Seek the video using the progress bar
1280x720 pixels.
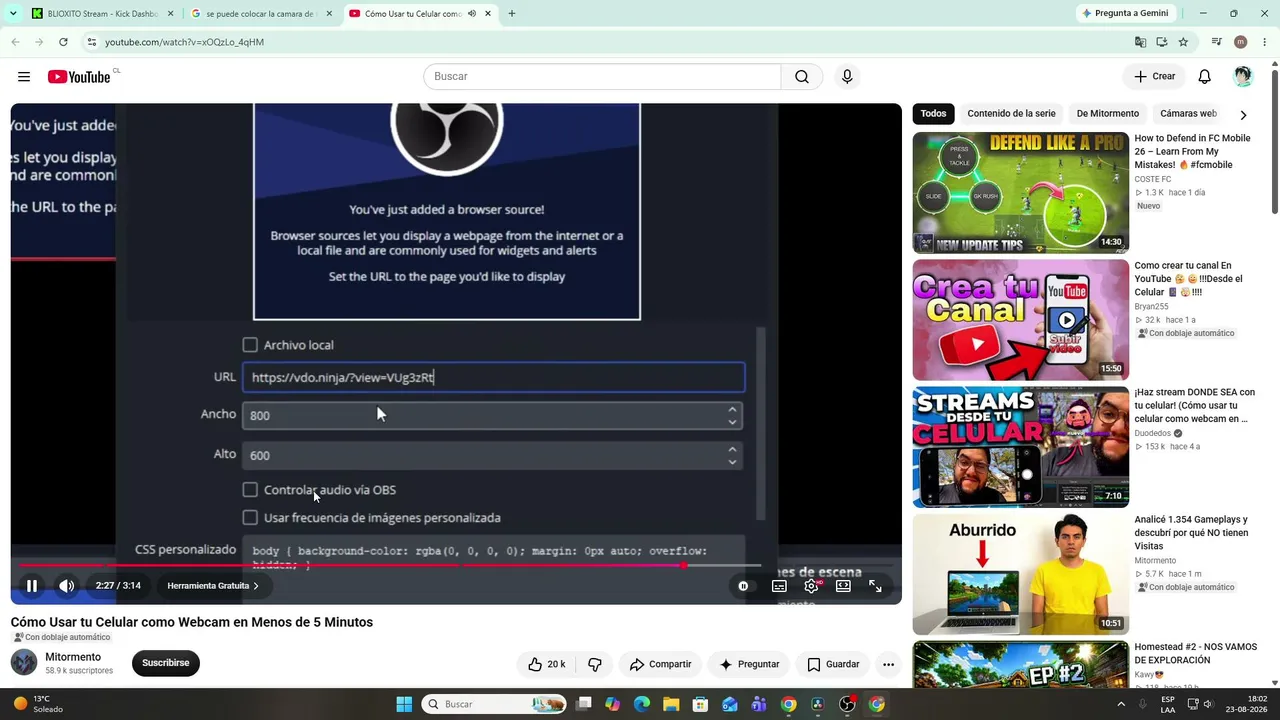(x=456, y=565)
